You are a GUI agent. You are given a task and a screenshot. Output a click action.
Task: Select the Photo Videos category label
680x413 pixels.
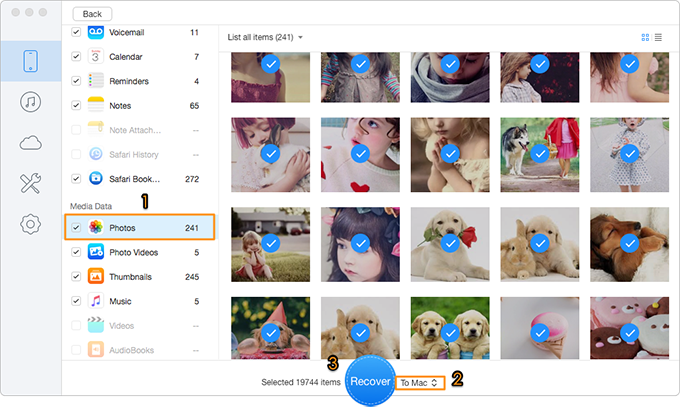(134, 252)
